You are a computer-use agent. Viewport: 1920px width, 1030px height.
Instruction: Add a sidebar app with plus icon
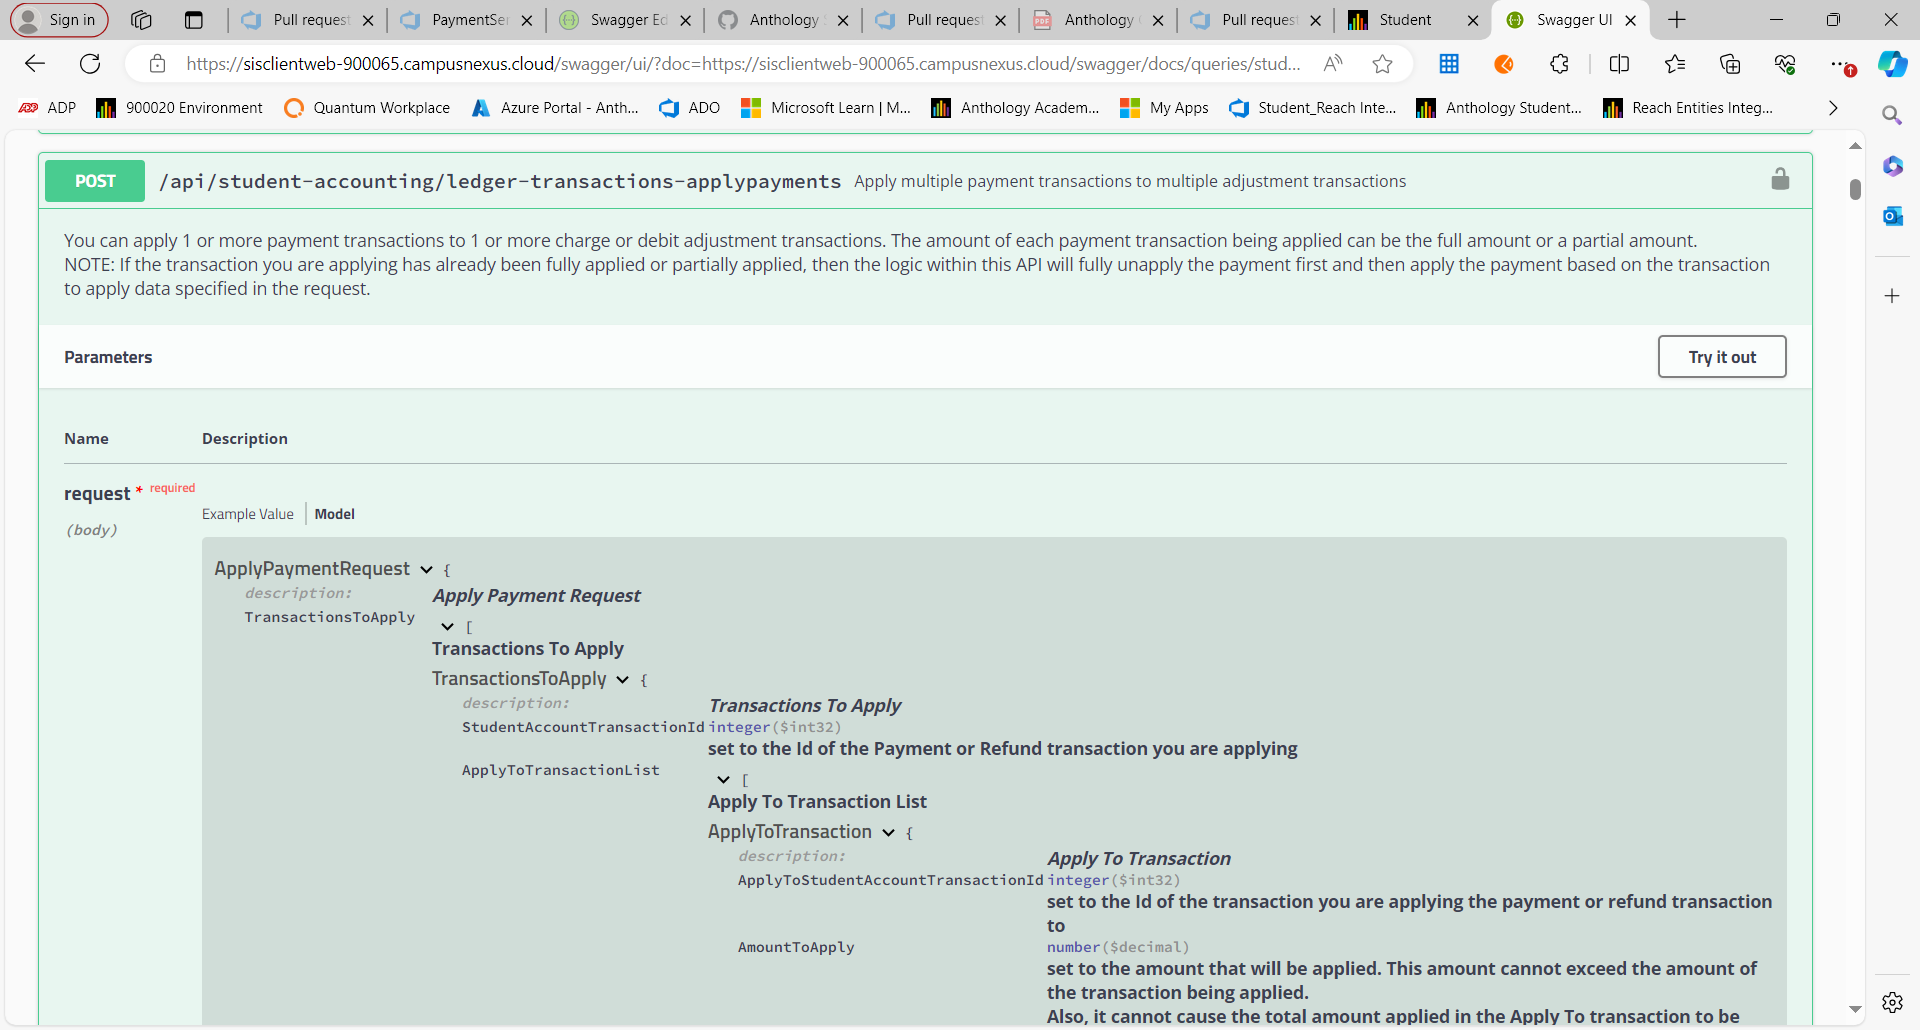click(1892, 296)
